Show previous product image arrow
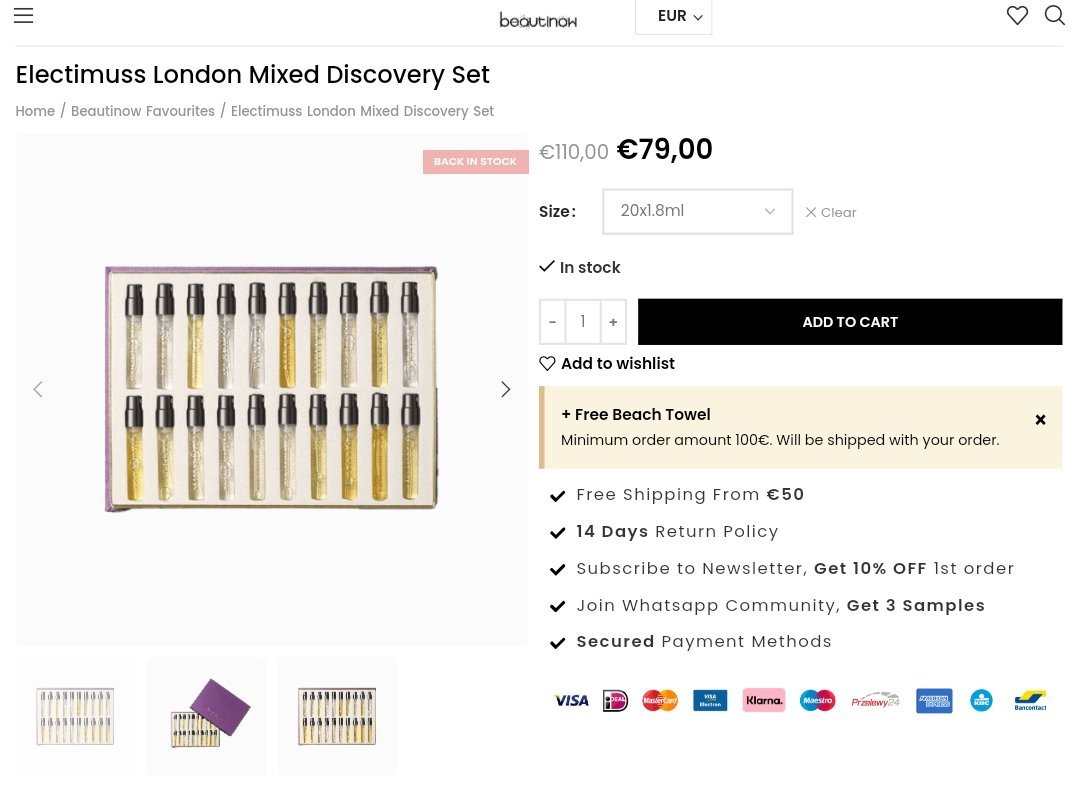1079x787 pixels. point(38,389)
